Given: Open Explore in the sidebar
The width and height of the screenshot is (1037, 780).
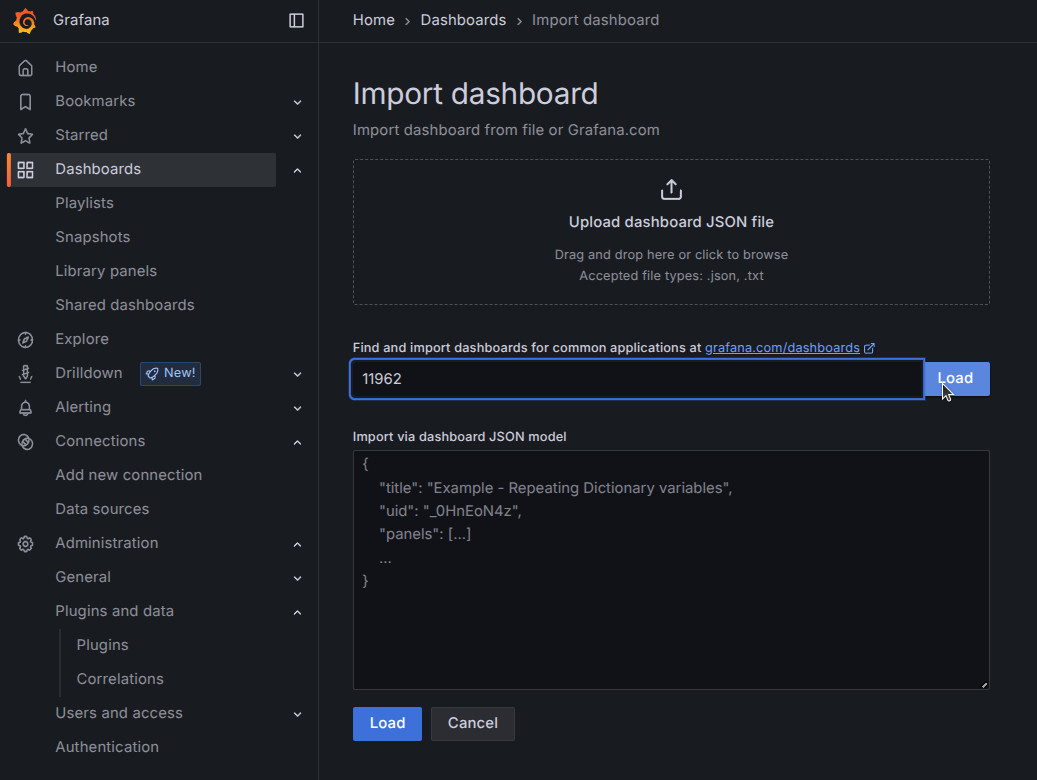Looking at the screenshot, I should pos(82,339).
